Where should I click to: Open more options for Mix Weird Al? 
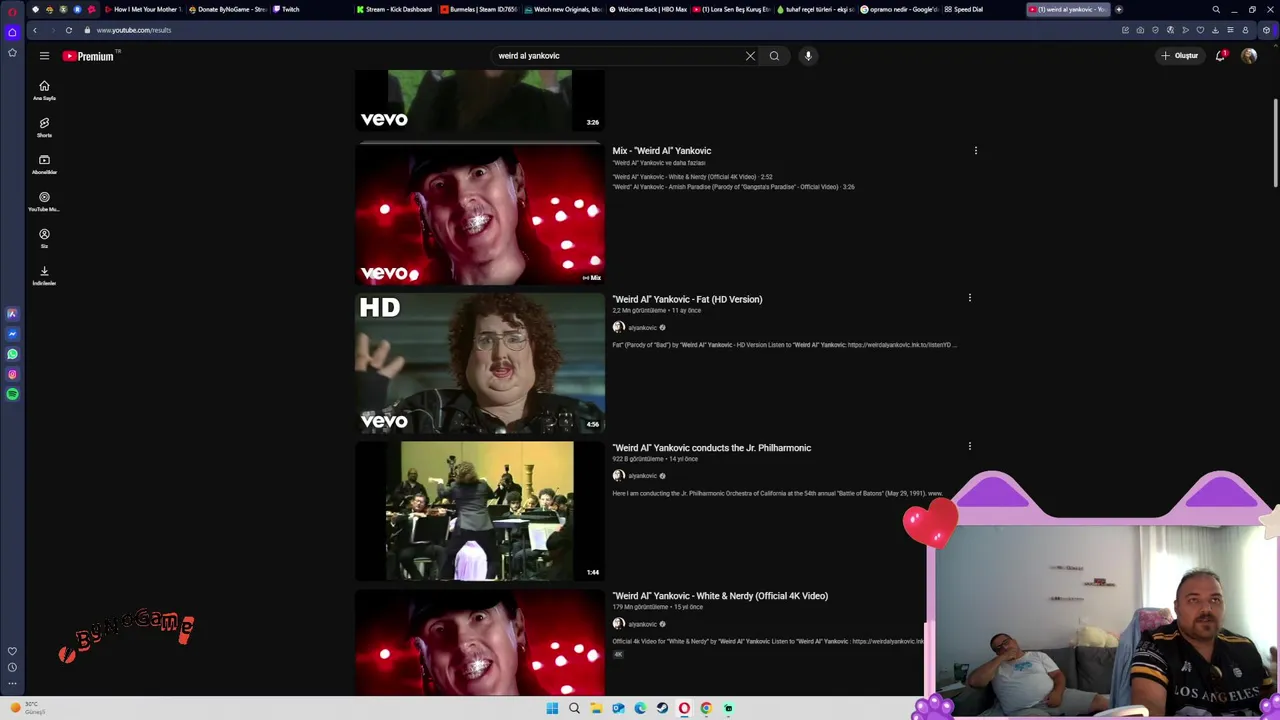point(976,151)
